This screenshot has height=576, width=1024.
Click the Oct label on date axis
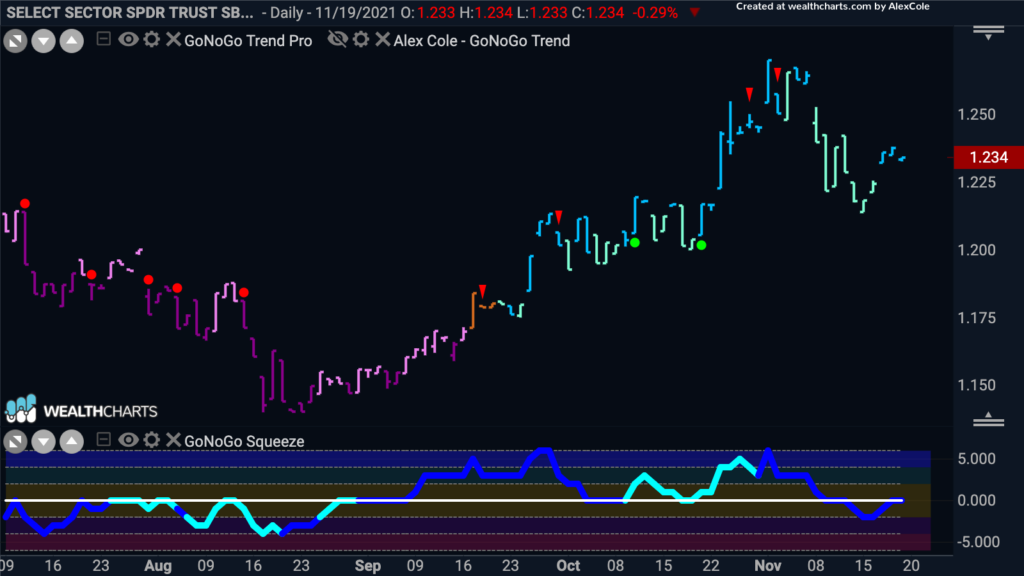(568, 566)
